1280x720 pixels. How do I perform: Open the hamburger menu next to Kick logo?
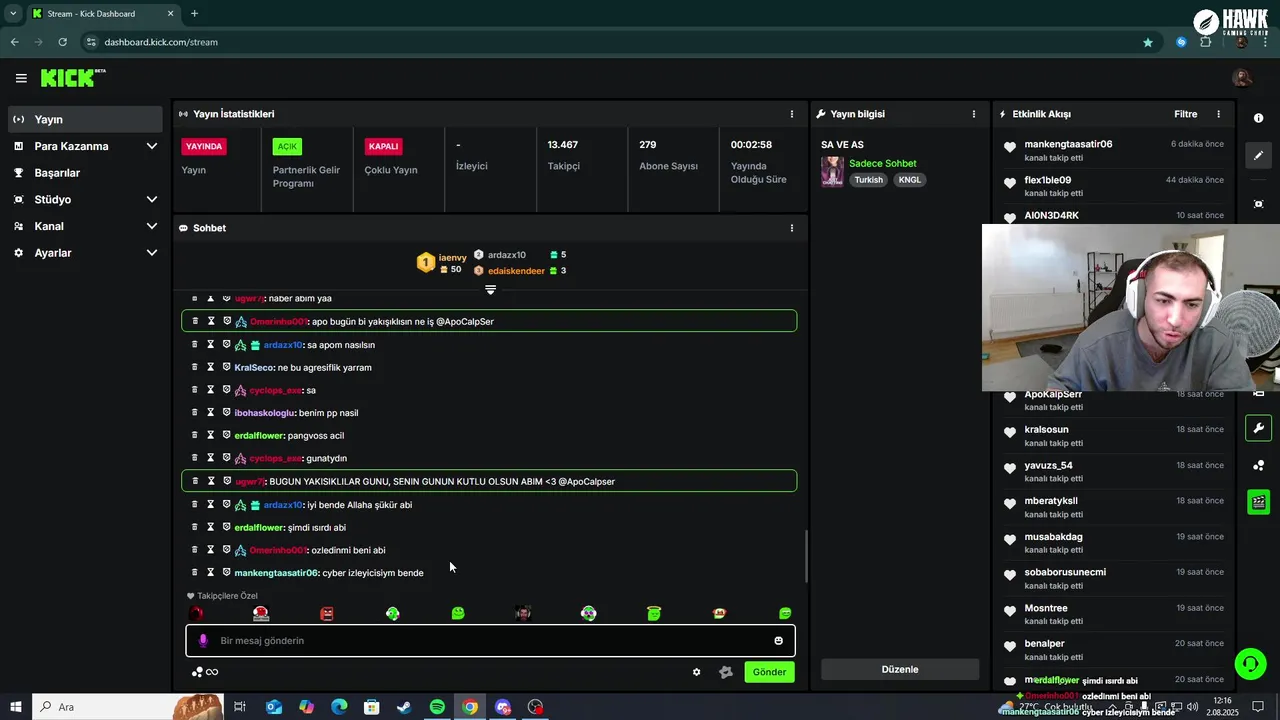21,78
